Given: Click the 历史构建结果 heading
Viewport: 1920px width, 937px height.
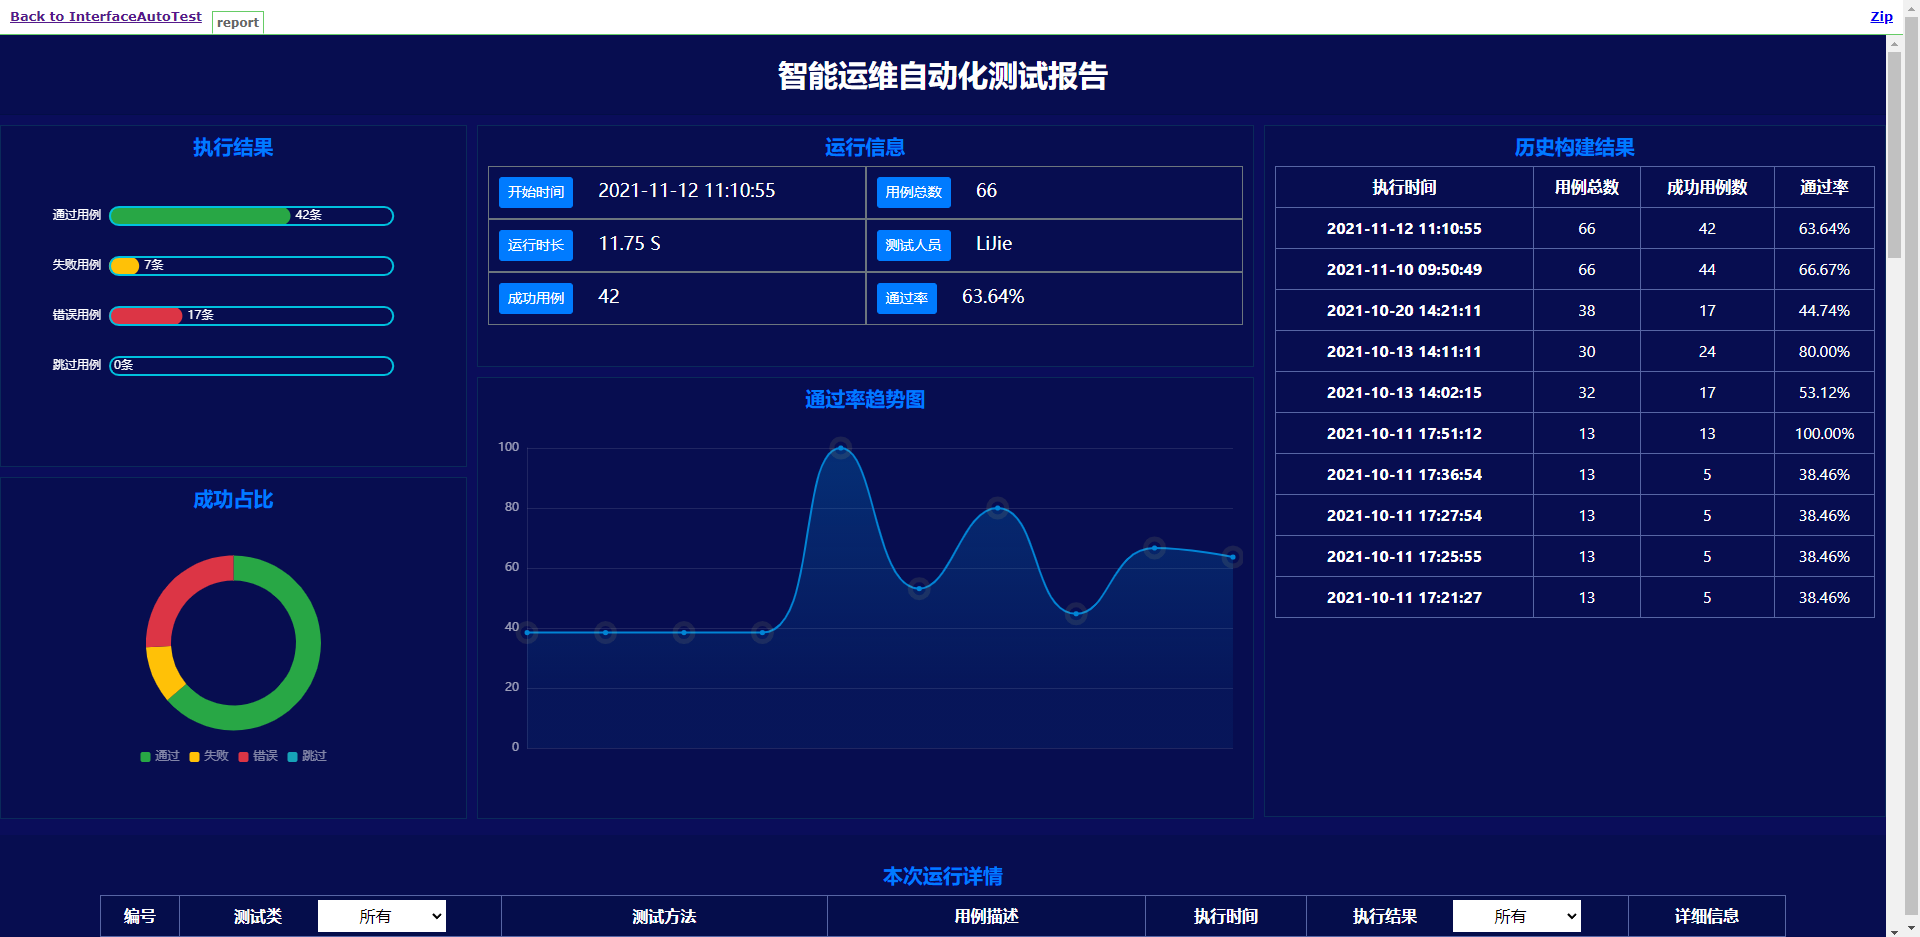Looking at the screenshot, I should (x=1574, y=148).
